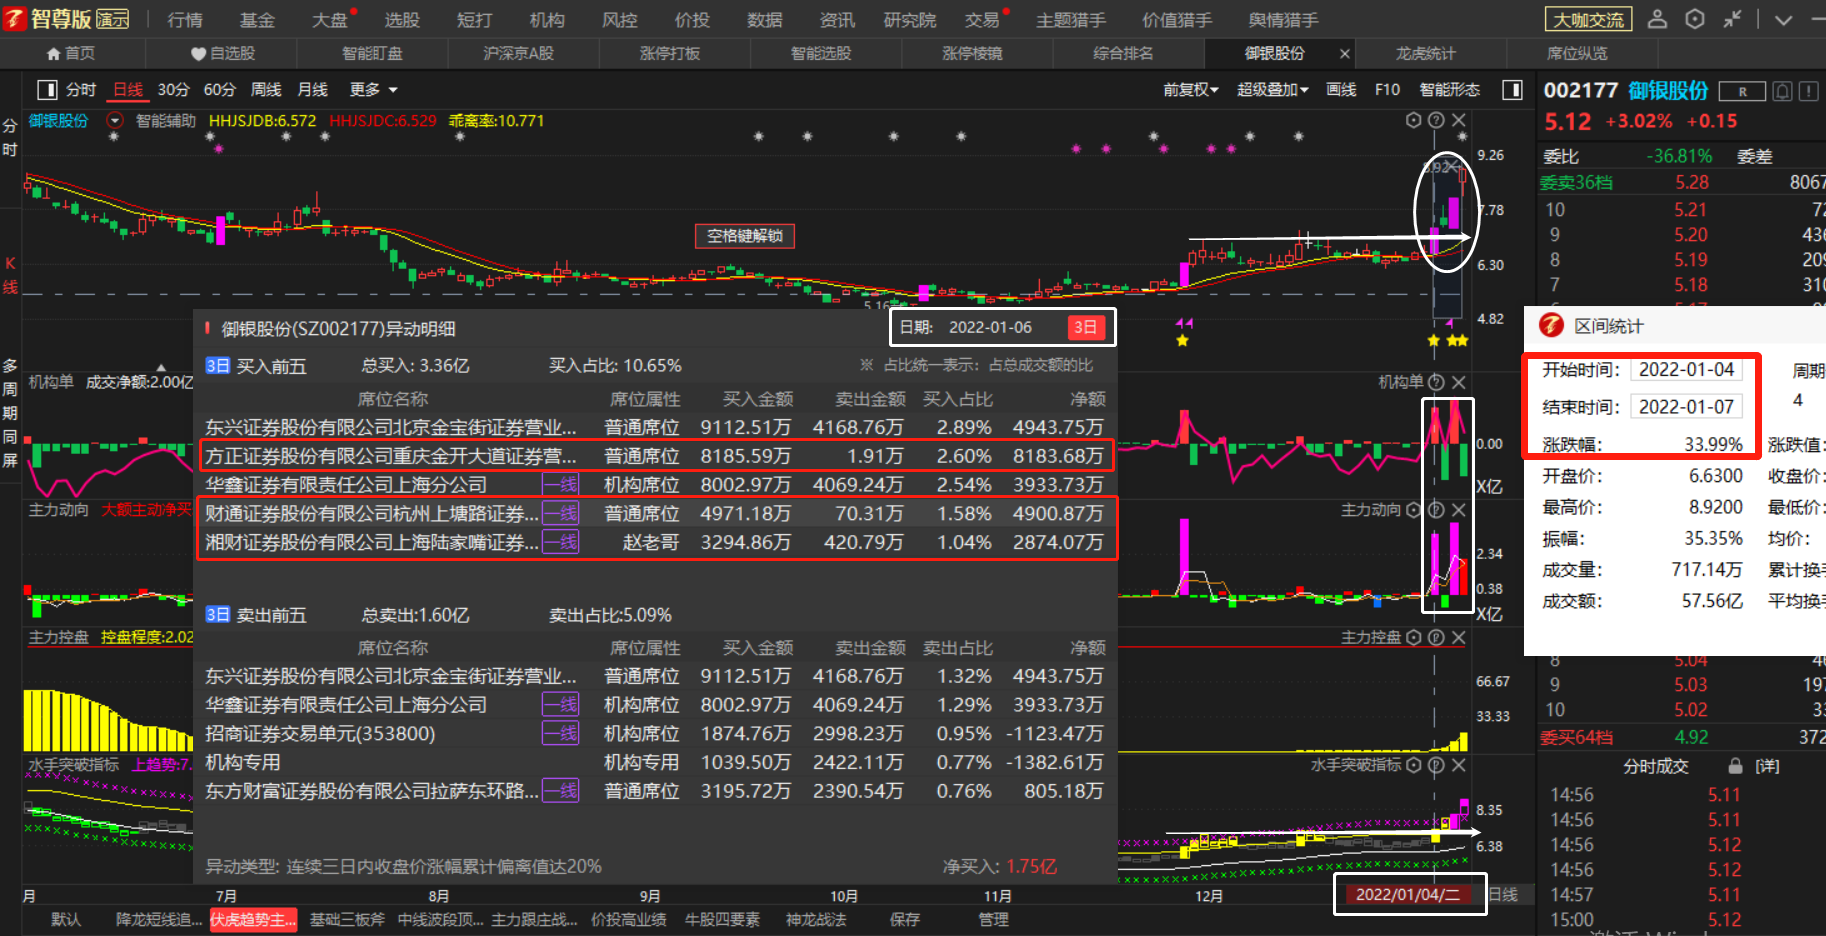Screen dimensions: 1826x936
Task: Open help for 机构单 indicator
Action: 1436,382
